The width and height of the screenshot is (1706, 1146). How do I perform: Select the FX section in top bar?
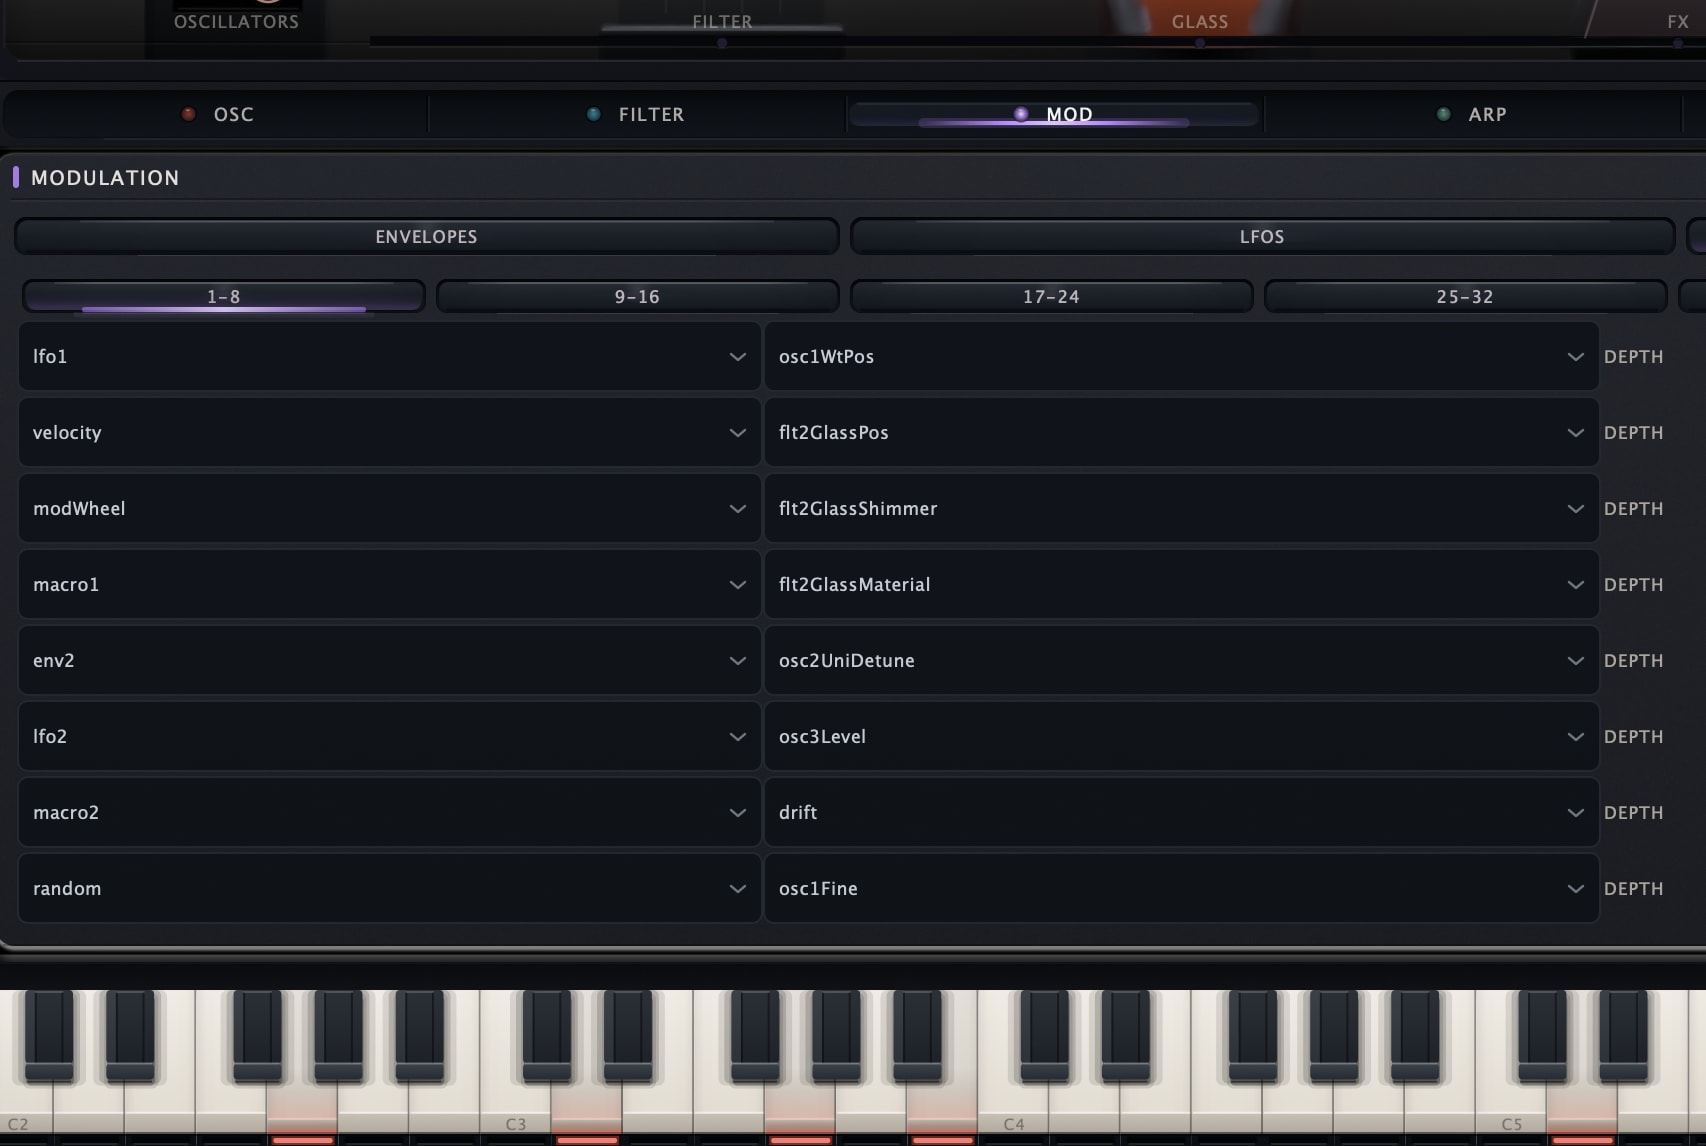[1678, 22]
